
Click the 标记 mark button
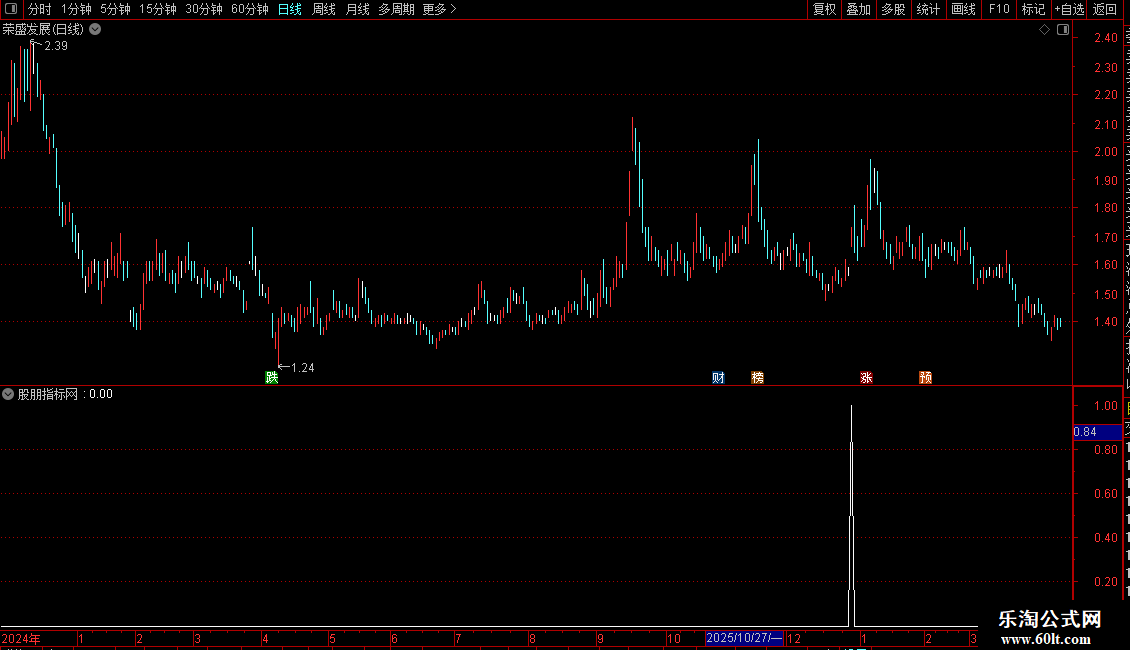pos(1033,9)
